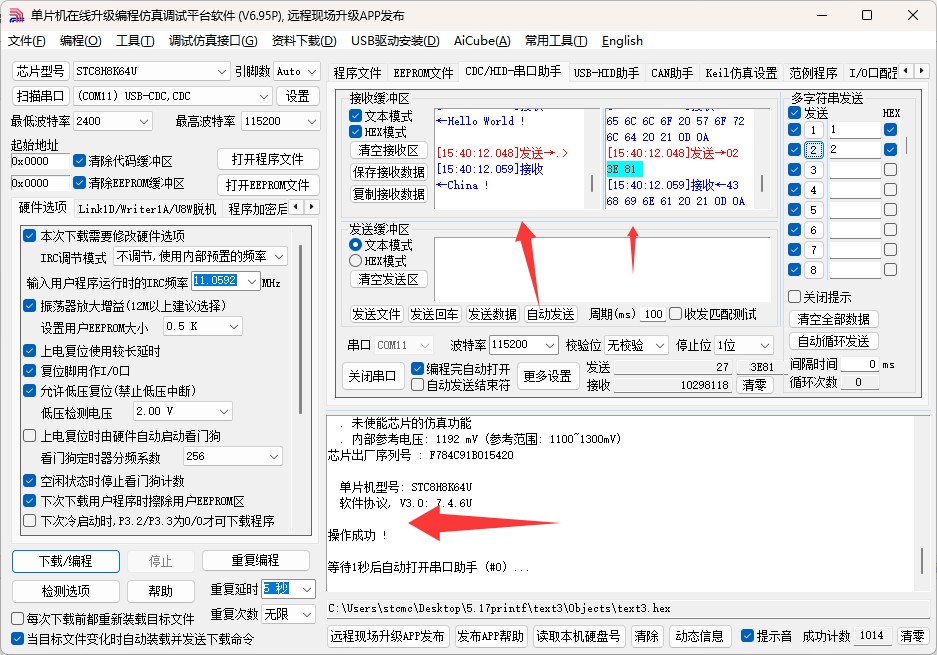Screen dimensions: 937x655
Task: Open the 工具(T) menu
Action: 135,41
